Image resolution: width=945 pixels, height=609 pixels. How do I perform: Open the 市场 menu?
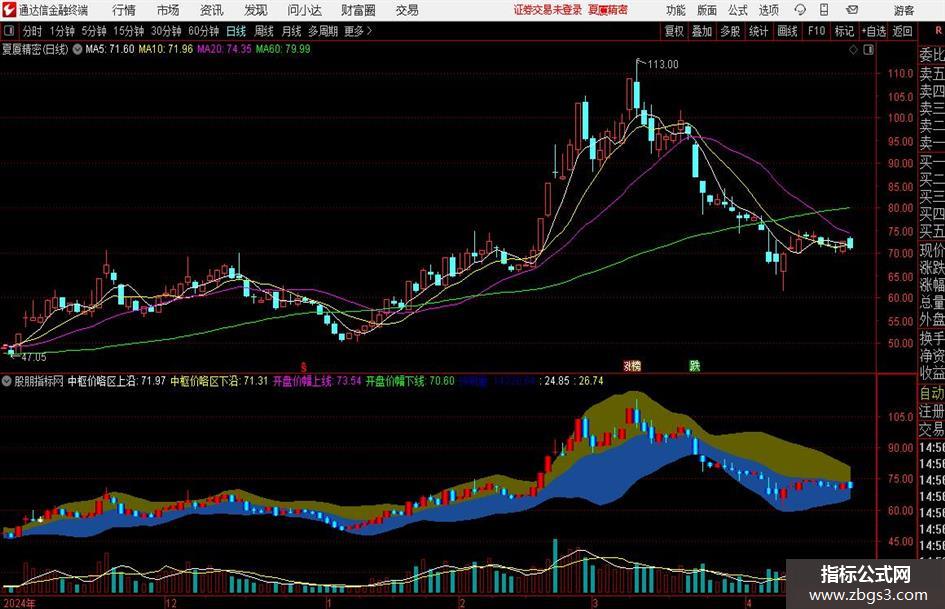(x=168, y=10)
